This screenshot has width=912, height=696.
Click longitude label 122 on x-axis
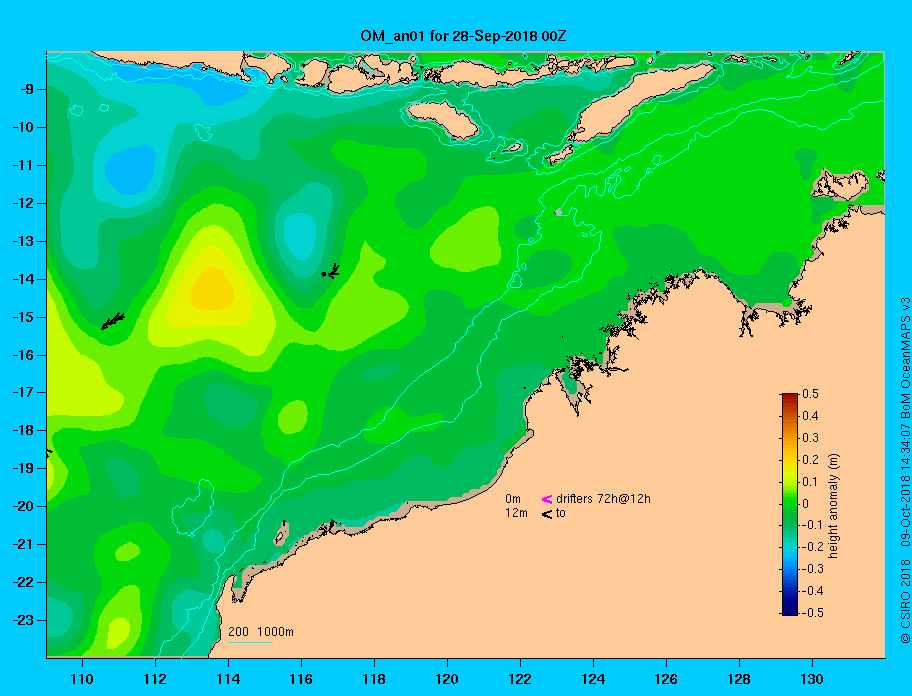[520, 679]
